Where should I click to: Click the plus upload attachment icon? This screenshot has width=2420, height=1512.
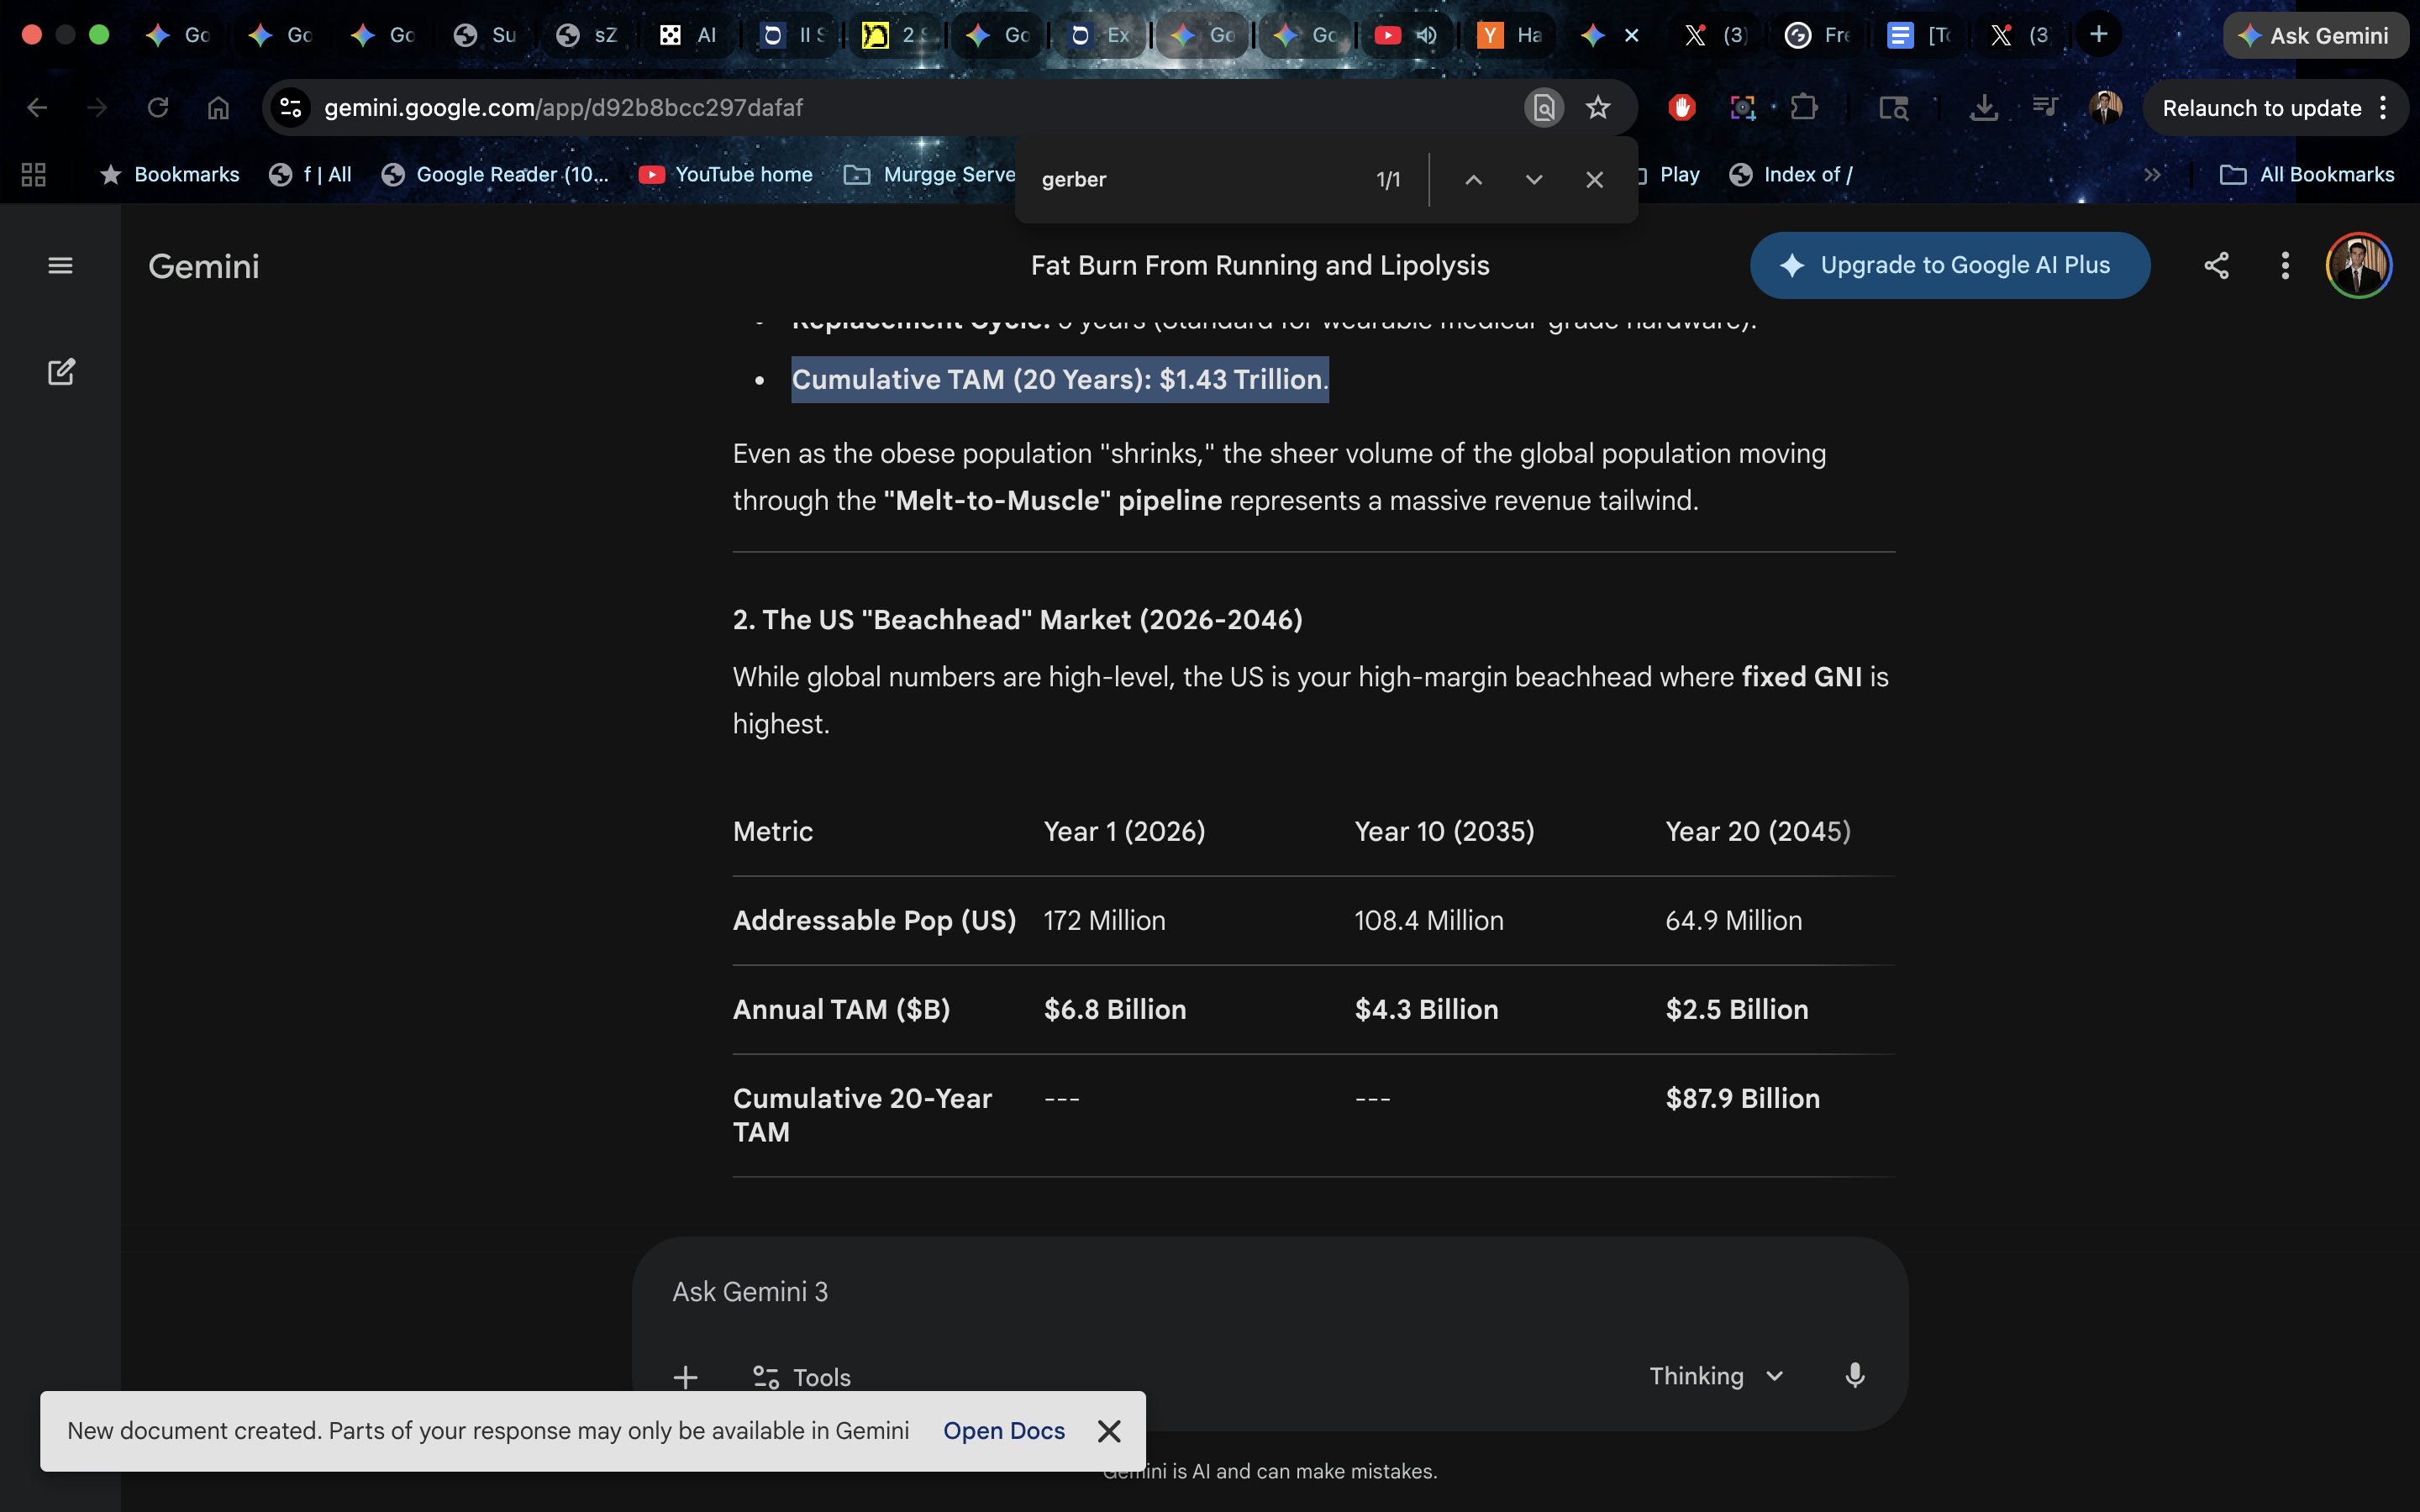tap(685, 1377)
